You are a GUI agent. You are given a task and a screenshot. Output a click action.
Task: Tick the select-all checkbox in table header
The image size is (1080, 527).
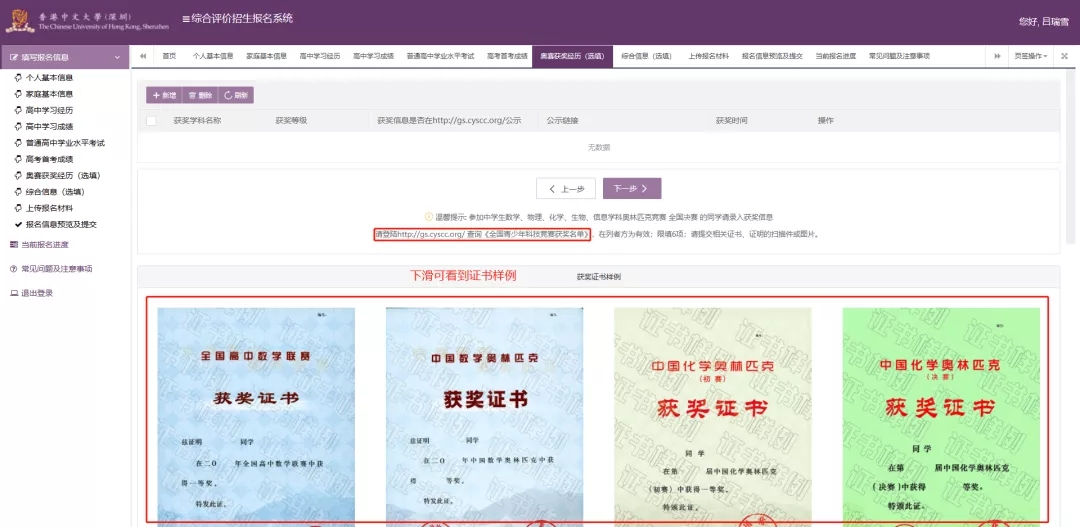coord(152,120)
